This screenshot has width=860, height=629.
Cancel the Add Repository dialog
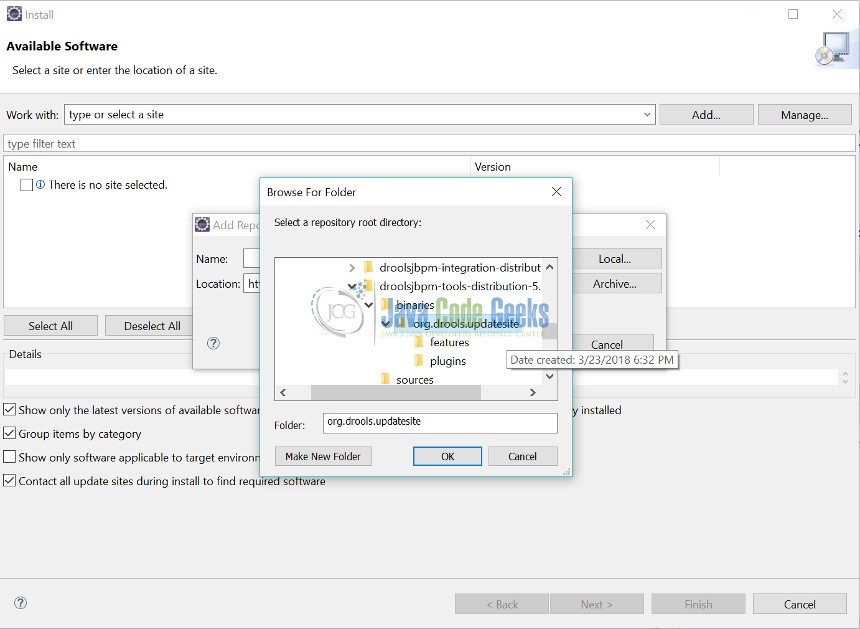click(607, 344)
